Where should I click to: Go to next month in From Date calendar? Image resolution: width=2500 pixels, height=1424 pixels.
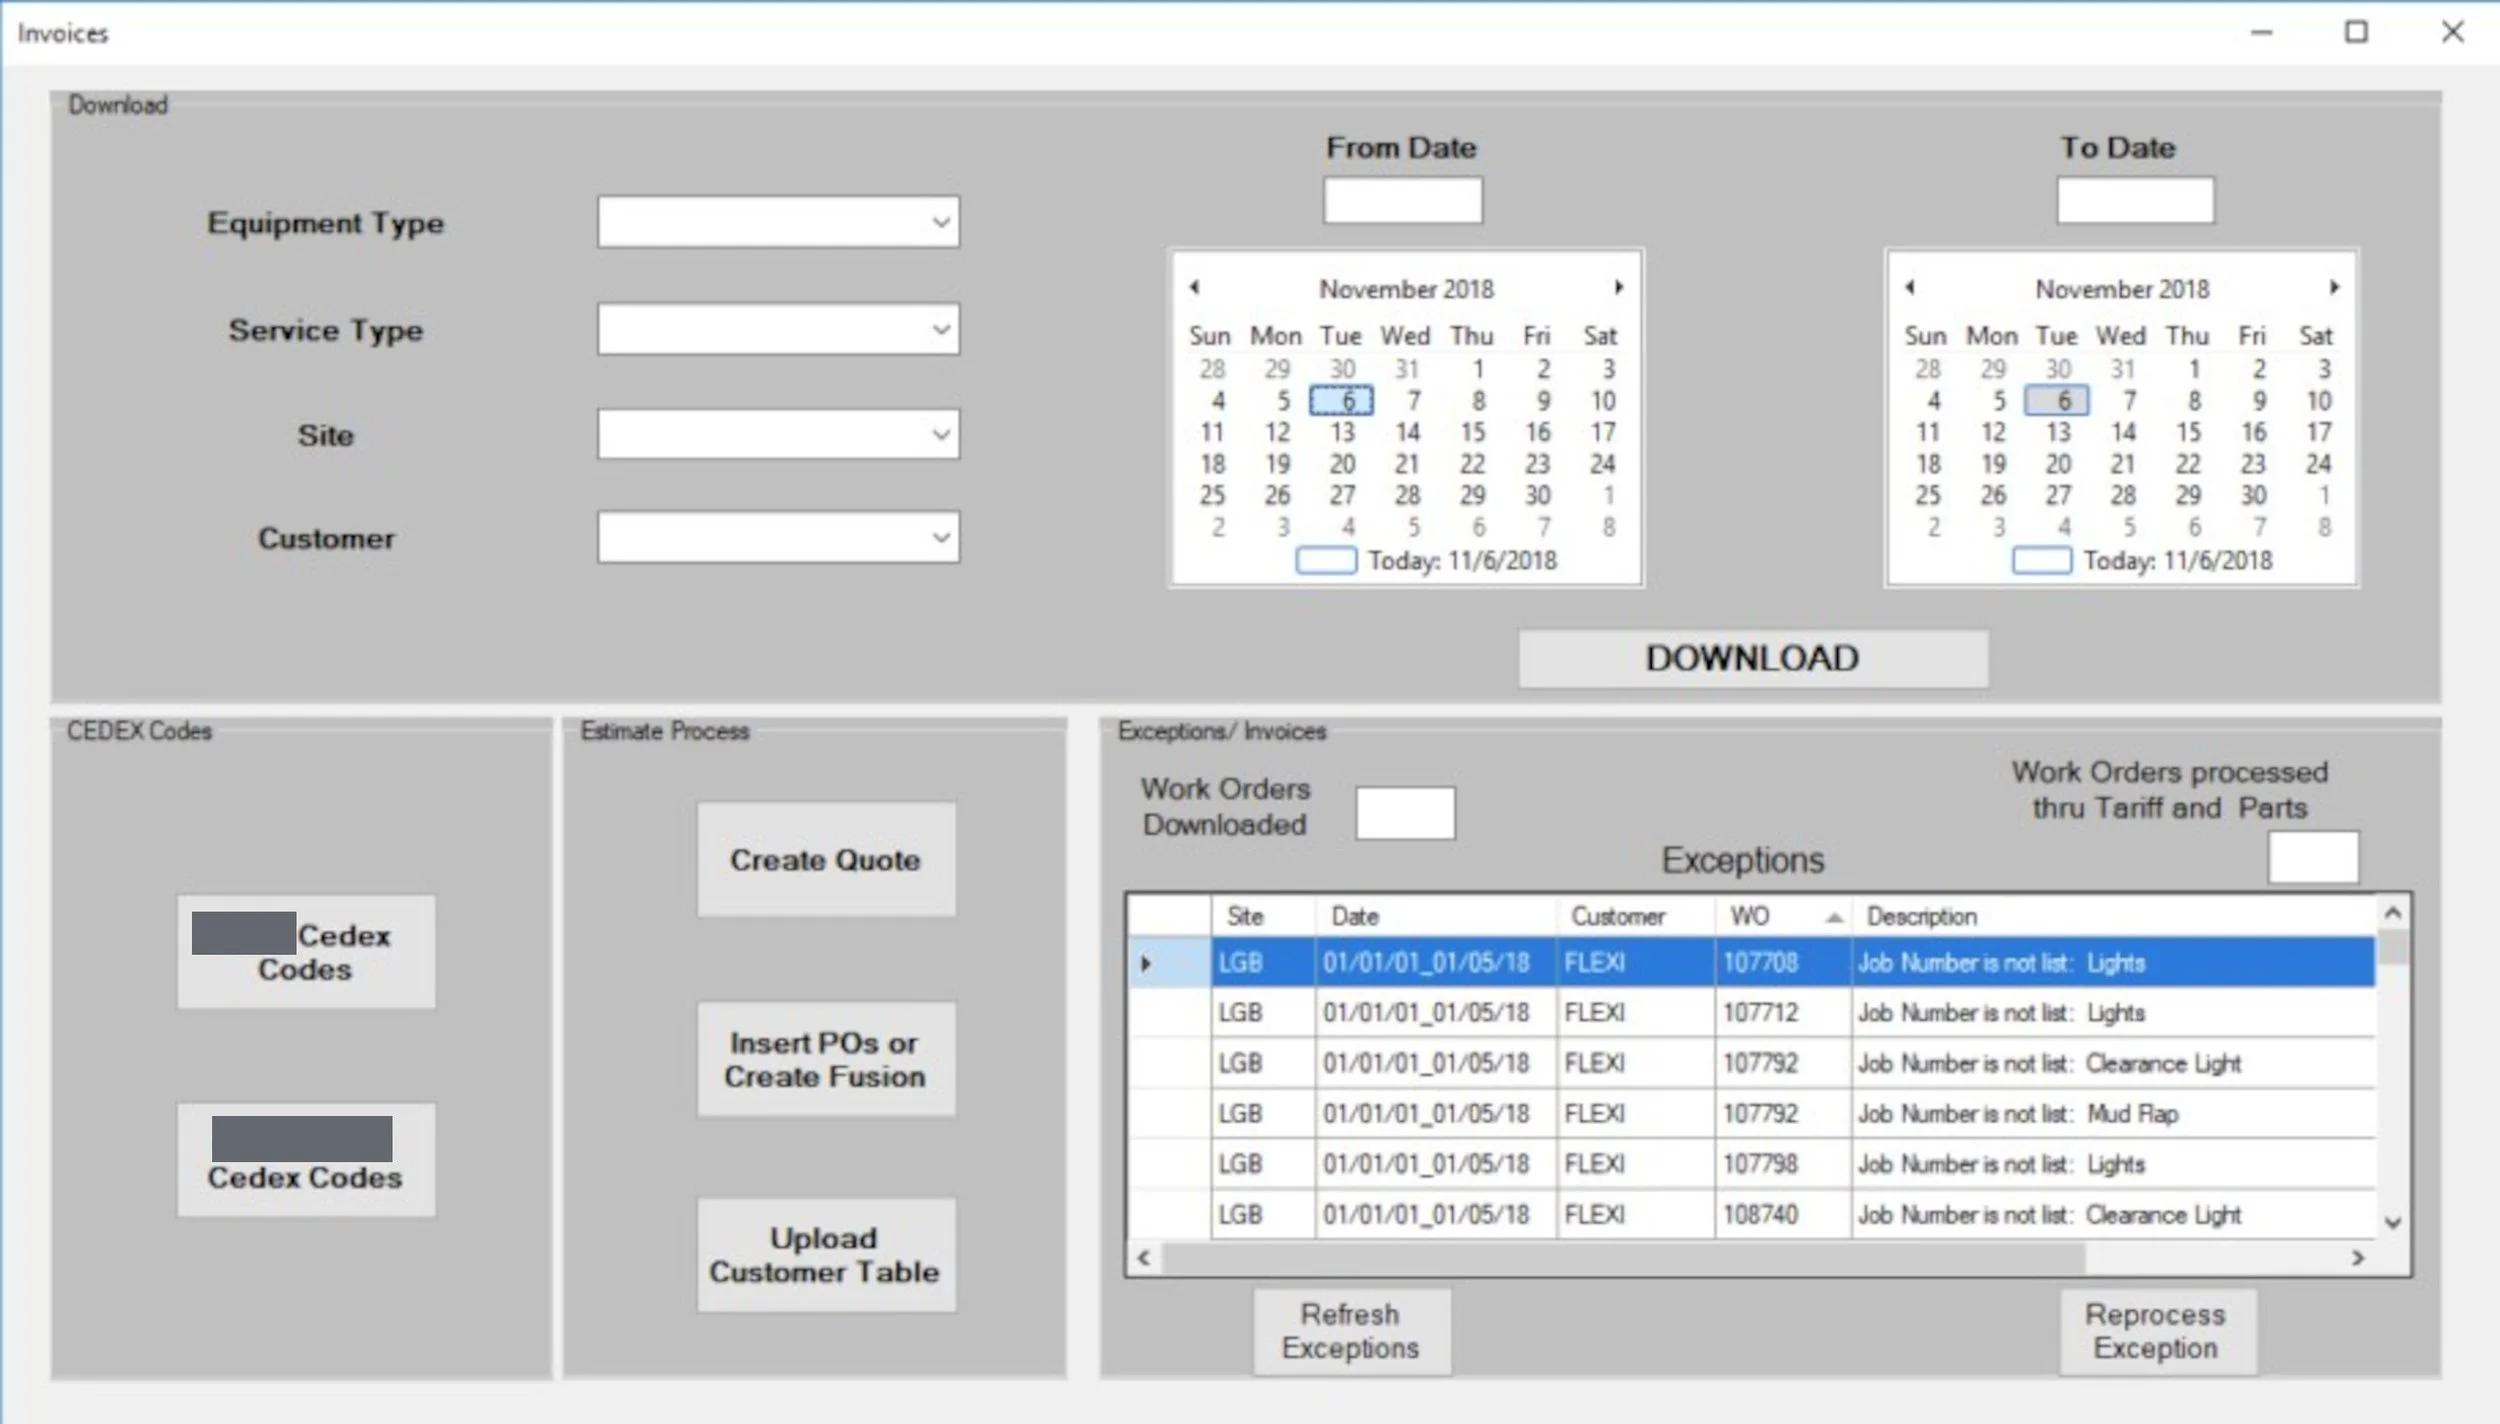pyautogui.click(x=1619, y=287)
